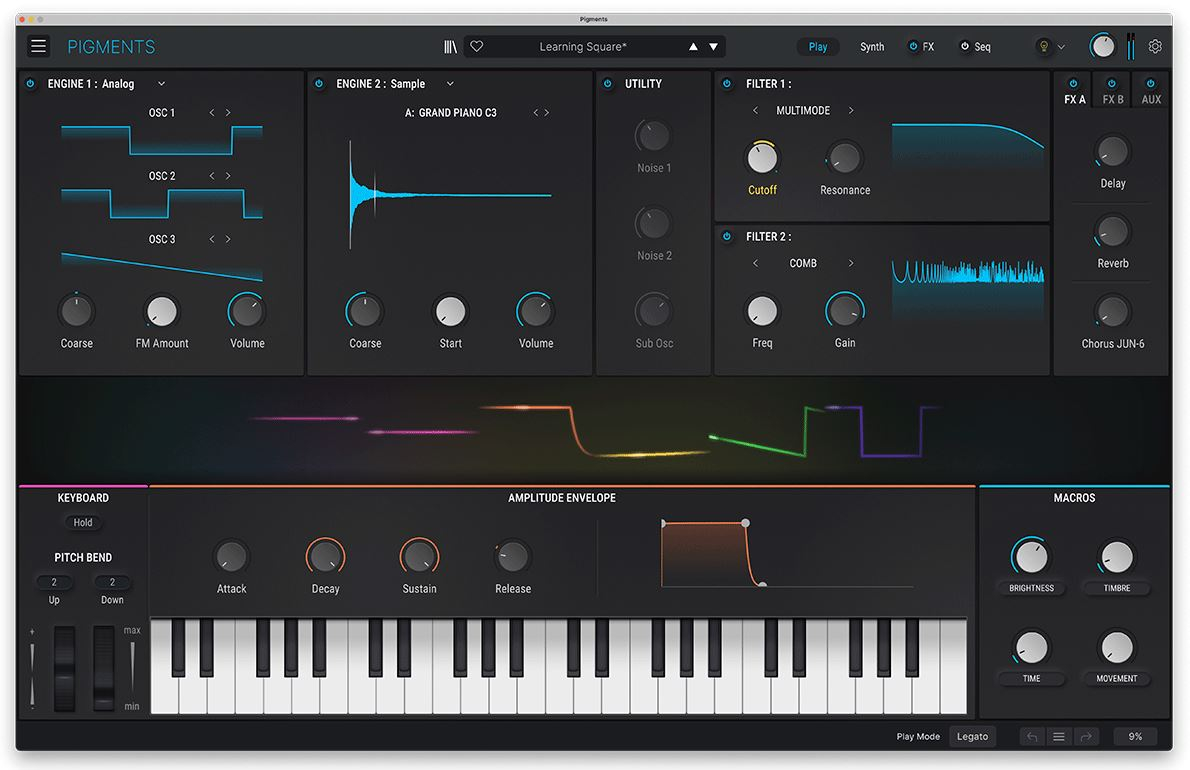The width and height of the screenshot is (1190, 770).
Task: Load next preset with down arrow
Action: click(x=713, y=46)
